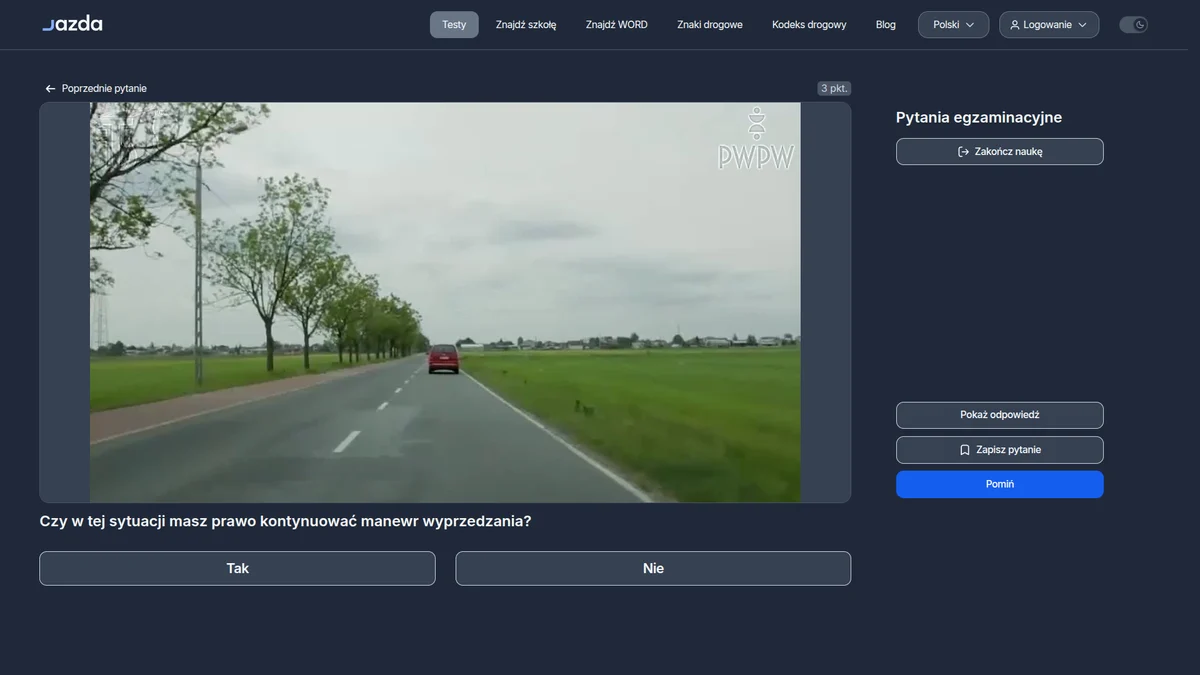Click the user icon in Logowanie
Image resolution: width=1200 pixels, height=675 pixels.
click(x=1015, y=25)
